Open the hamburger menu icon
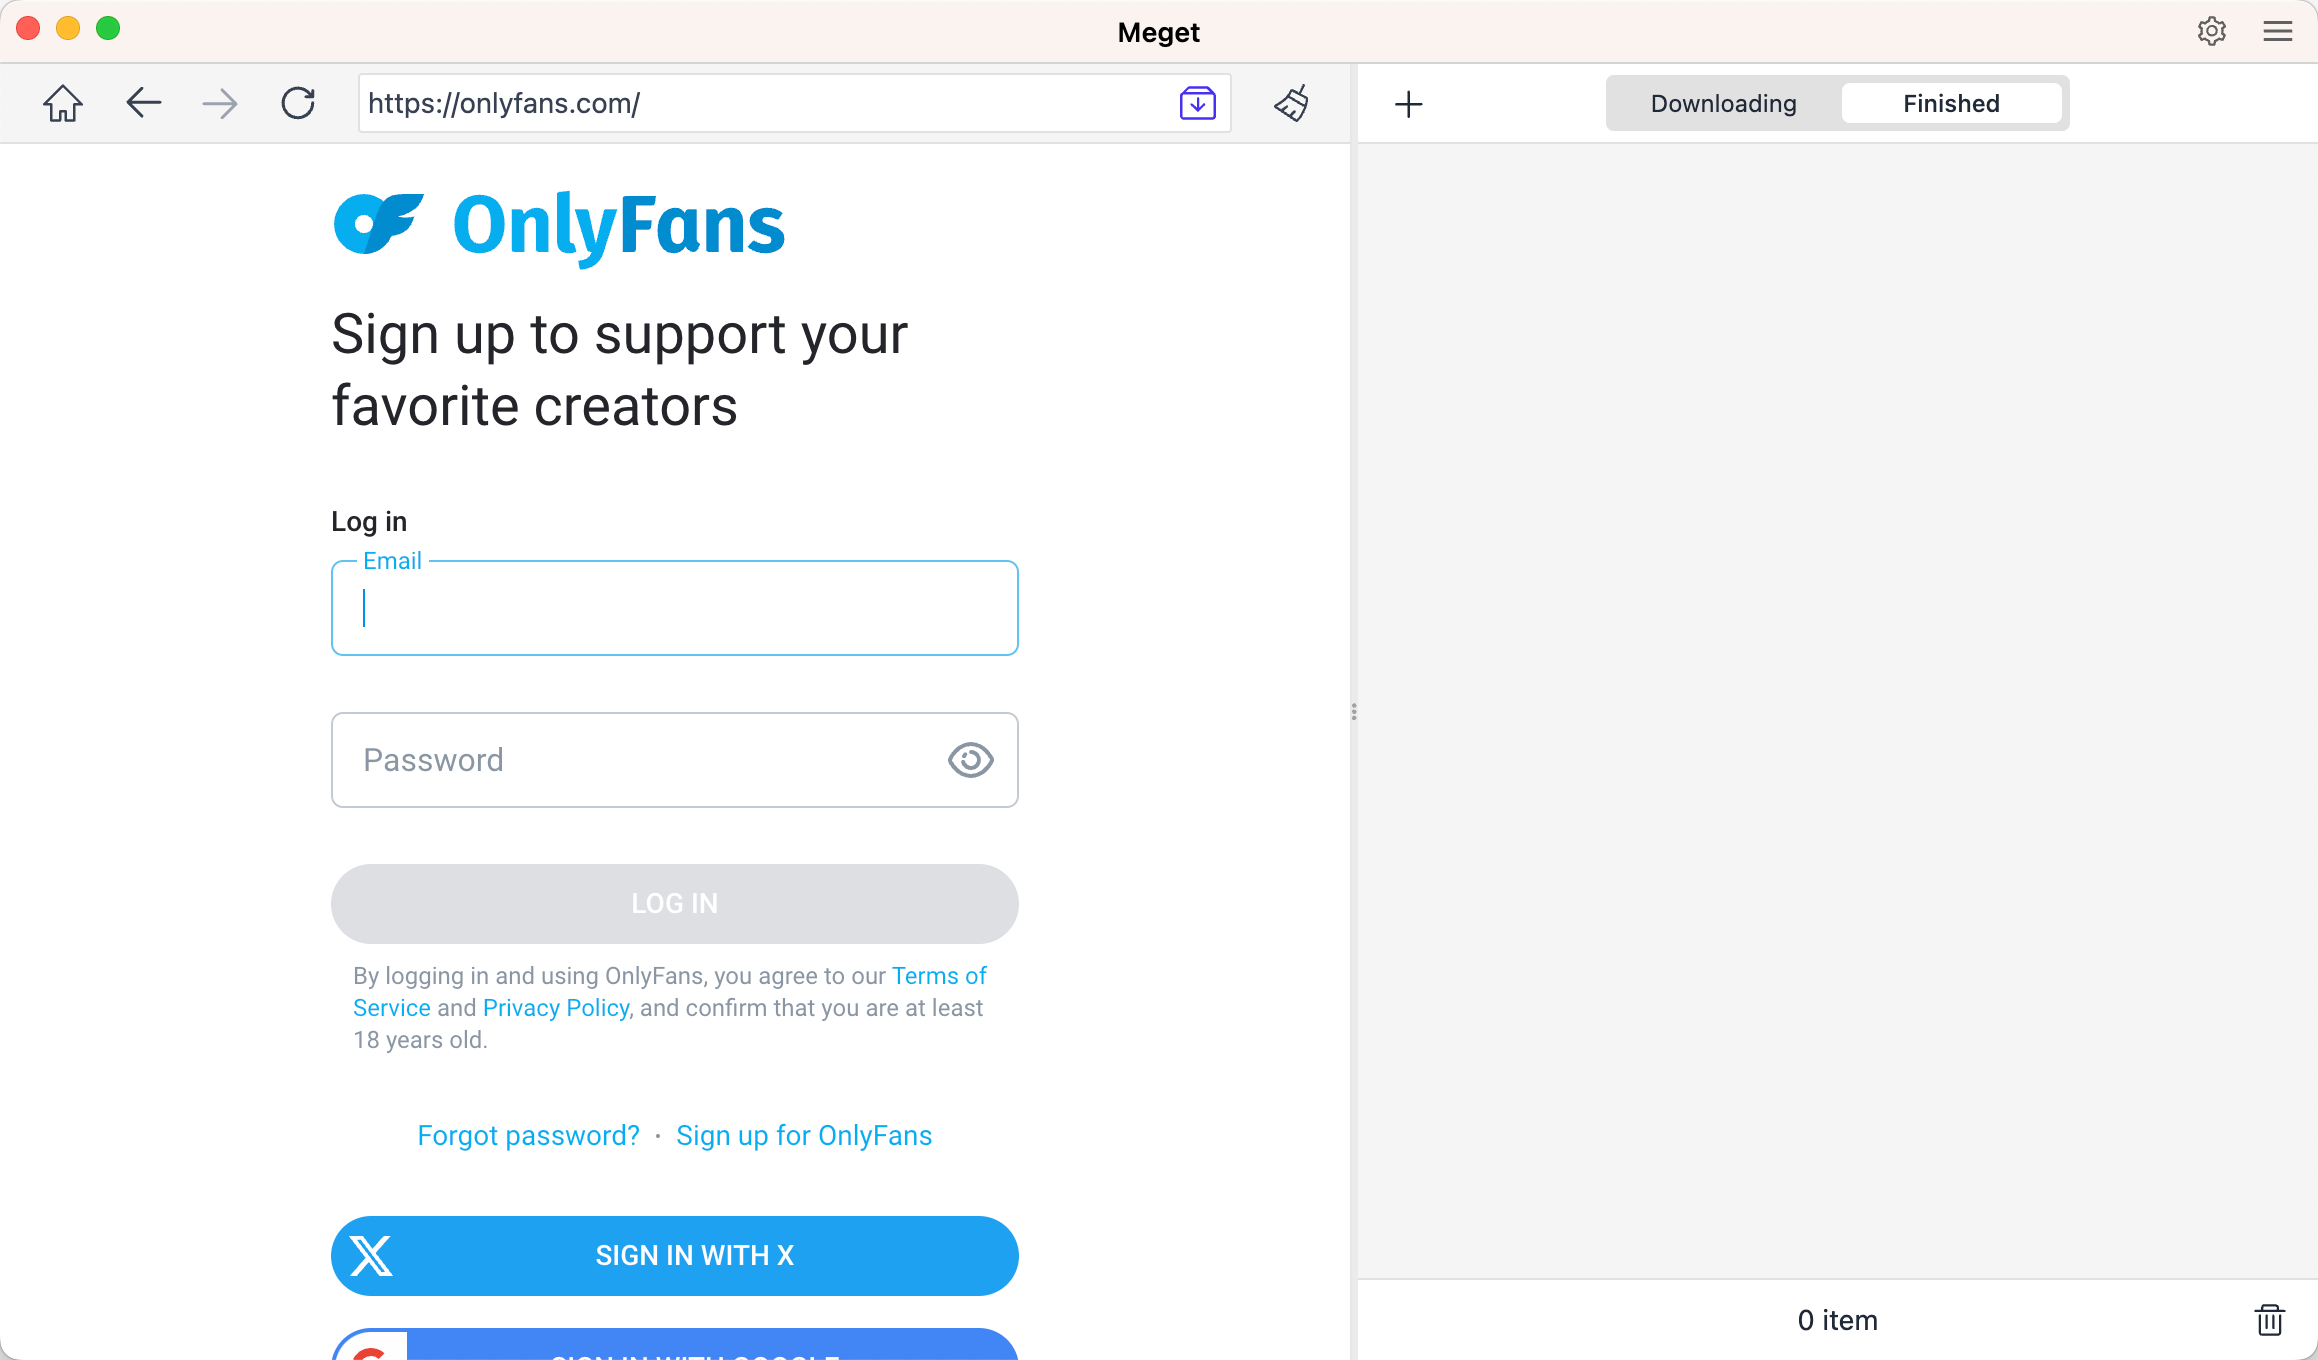The width and height of the screenshot is (2318, 1360). [x=2276, y=31]
